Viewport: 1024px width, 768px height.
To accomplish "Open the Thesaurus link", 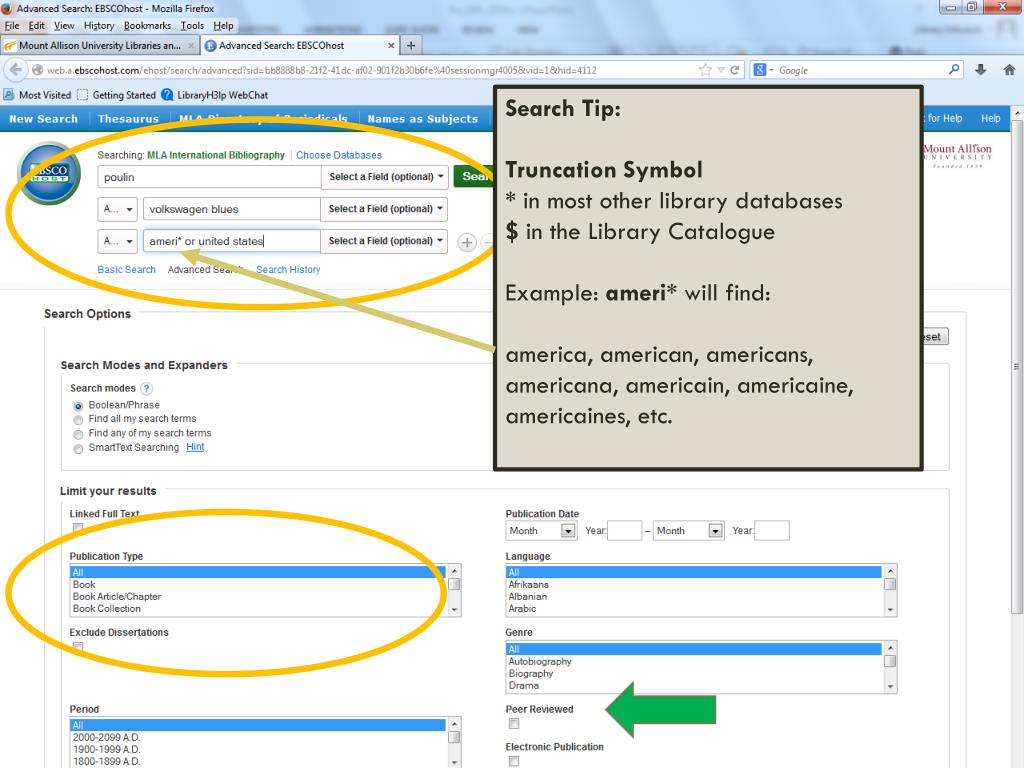I will click(128, 119).
